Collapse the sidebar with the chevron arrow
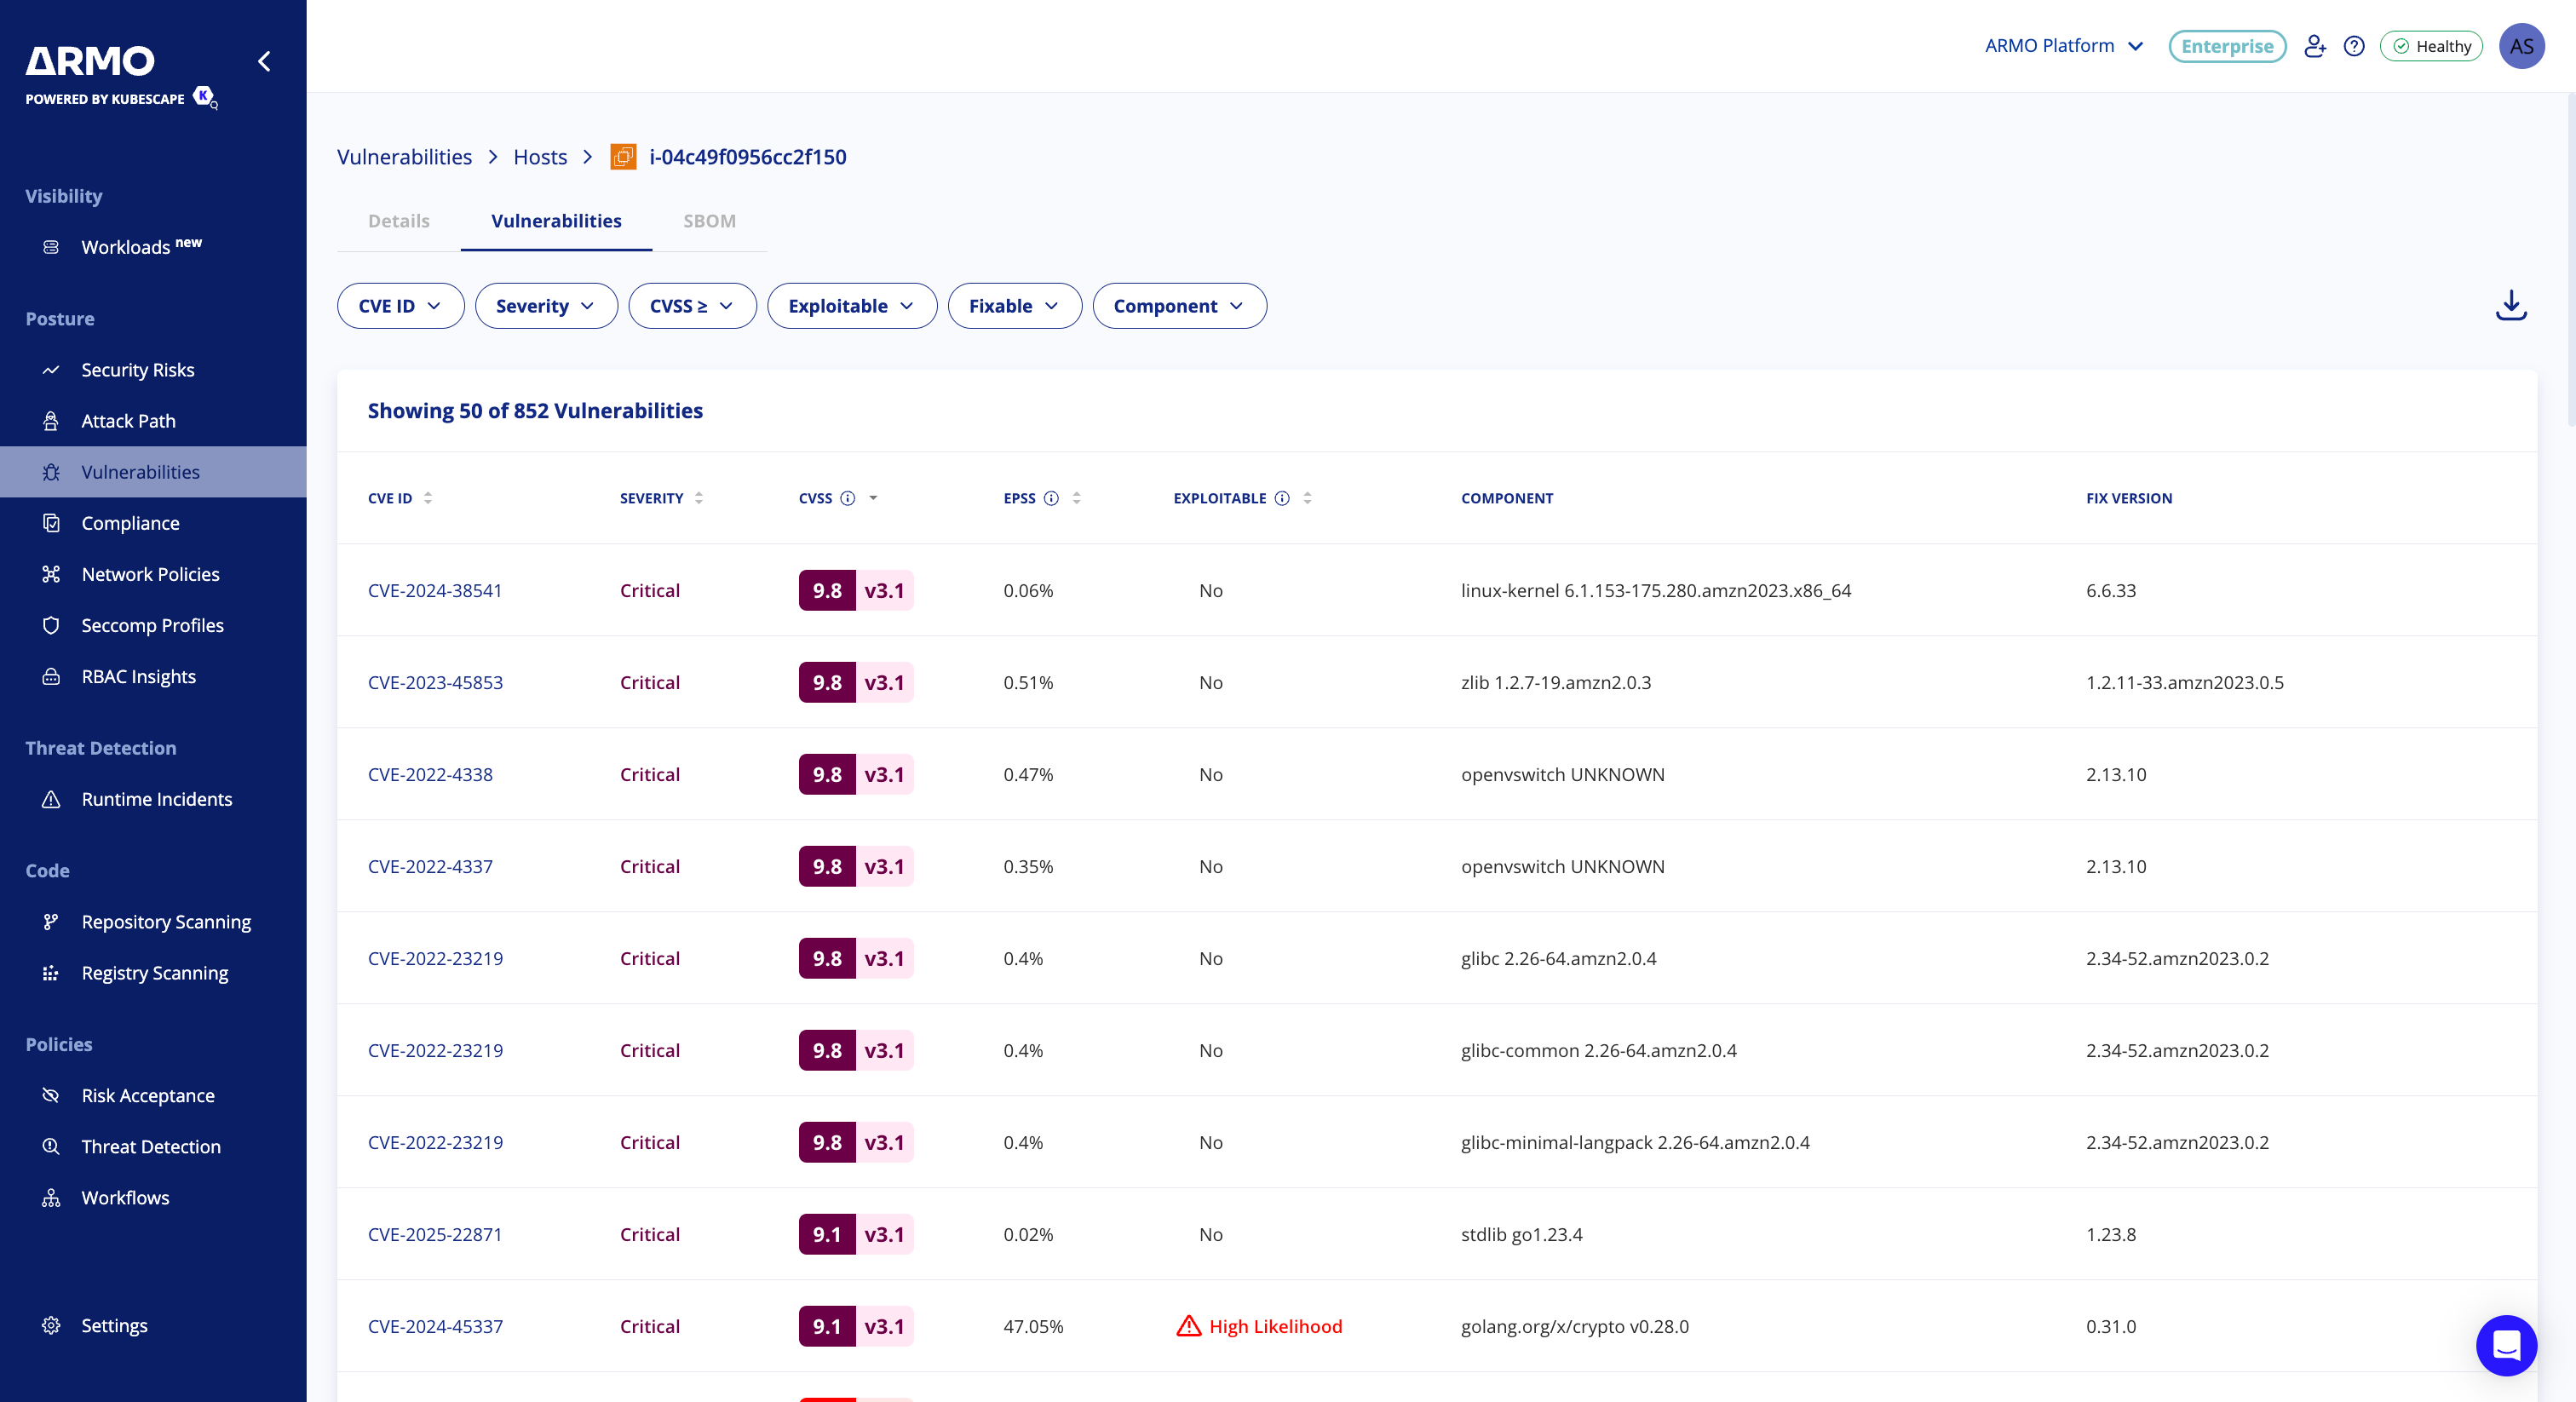 (x=264, y=61)
